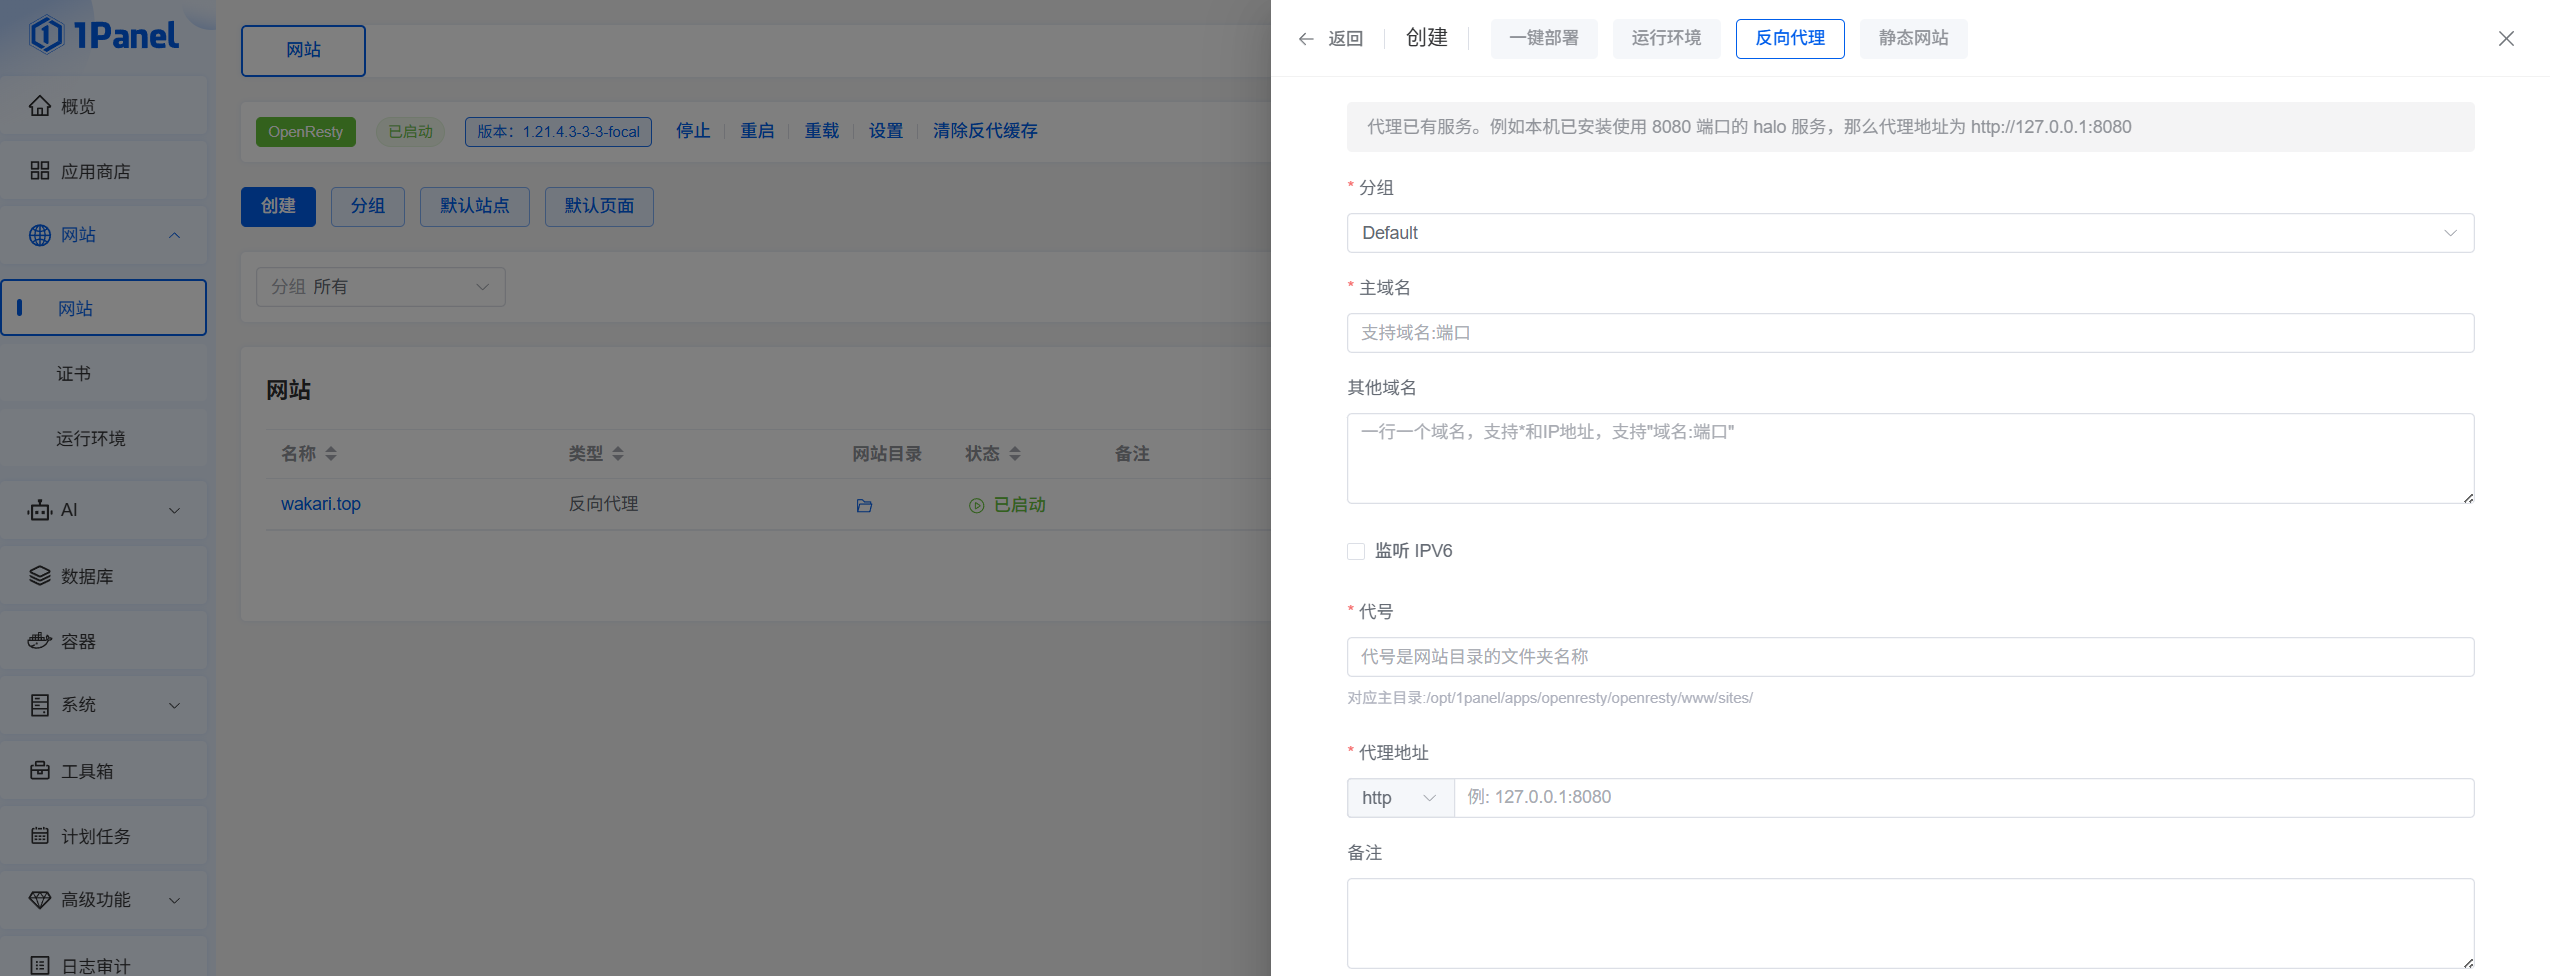This screenshot has width=2550, height=976.
Task: Open the scheduled tasks calendar icon
Action: (x=40, y=836)
